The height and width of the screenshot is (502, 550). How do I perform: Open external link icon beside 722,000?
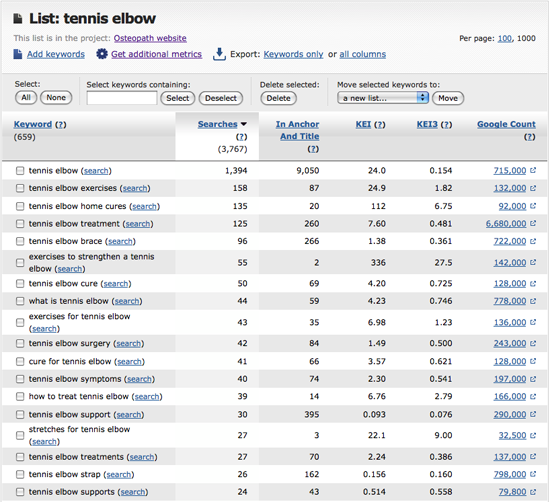pos(533,241)
